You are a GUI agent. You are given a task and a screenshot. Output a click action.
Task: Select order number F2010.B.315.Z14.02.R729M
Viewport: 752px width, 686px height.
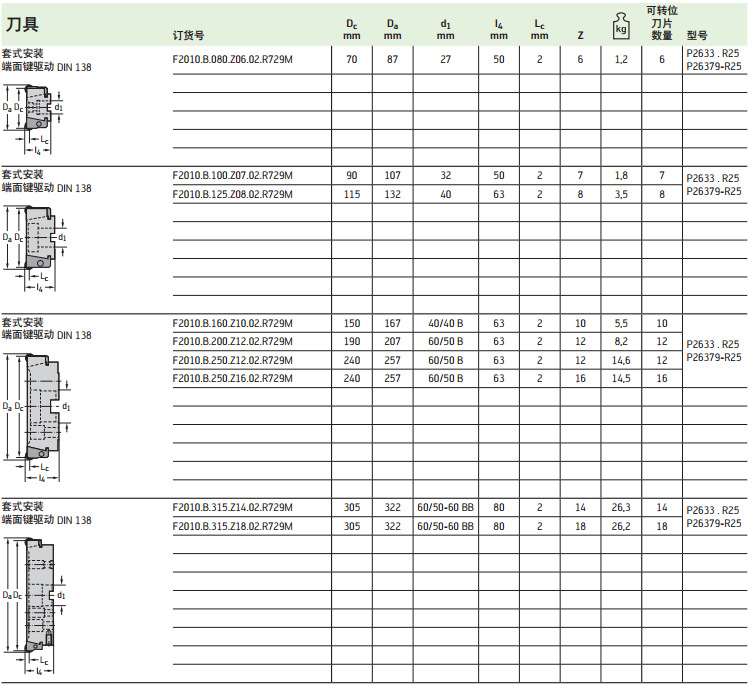(232, 508)
